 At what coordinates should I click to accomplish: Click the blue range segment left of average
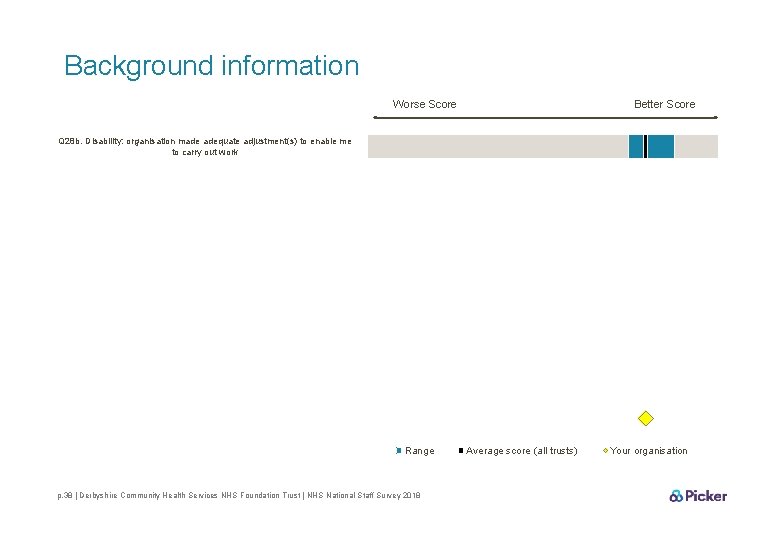click(x=636, y=147)
